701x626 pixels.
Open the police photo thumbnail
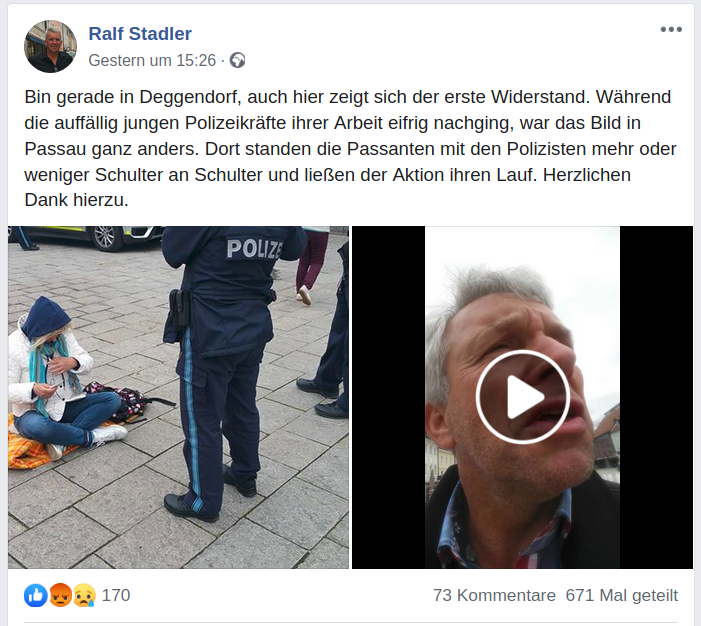click(178, 397)
